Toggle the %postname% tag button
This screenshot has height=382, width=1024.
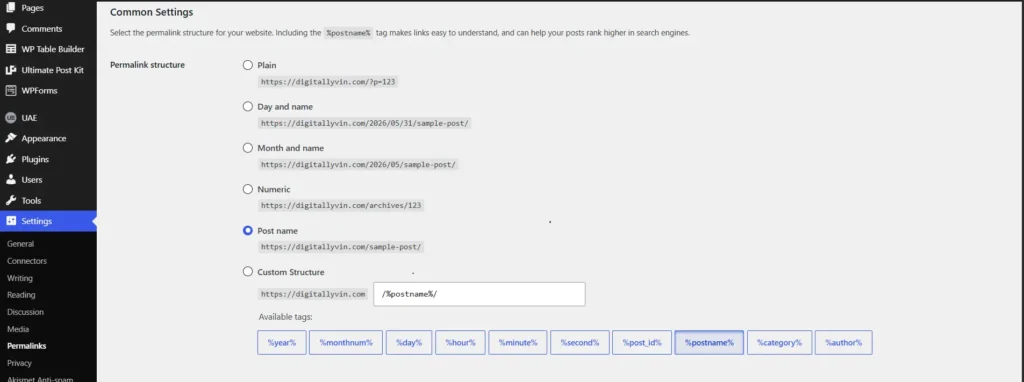pyautogui.click(x=709, y=342)
